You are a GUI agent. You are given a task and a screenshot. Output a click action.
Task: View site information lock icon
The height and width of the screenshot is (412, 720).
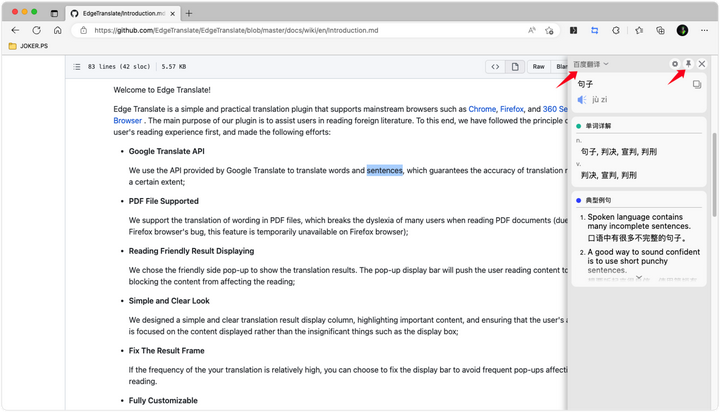(83, 30)
